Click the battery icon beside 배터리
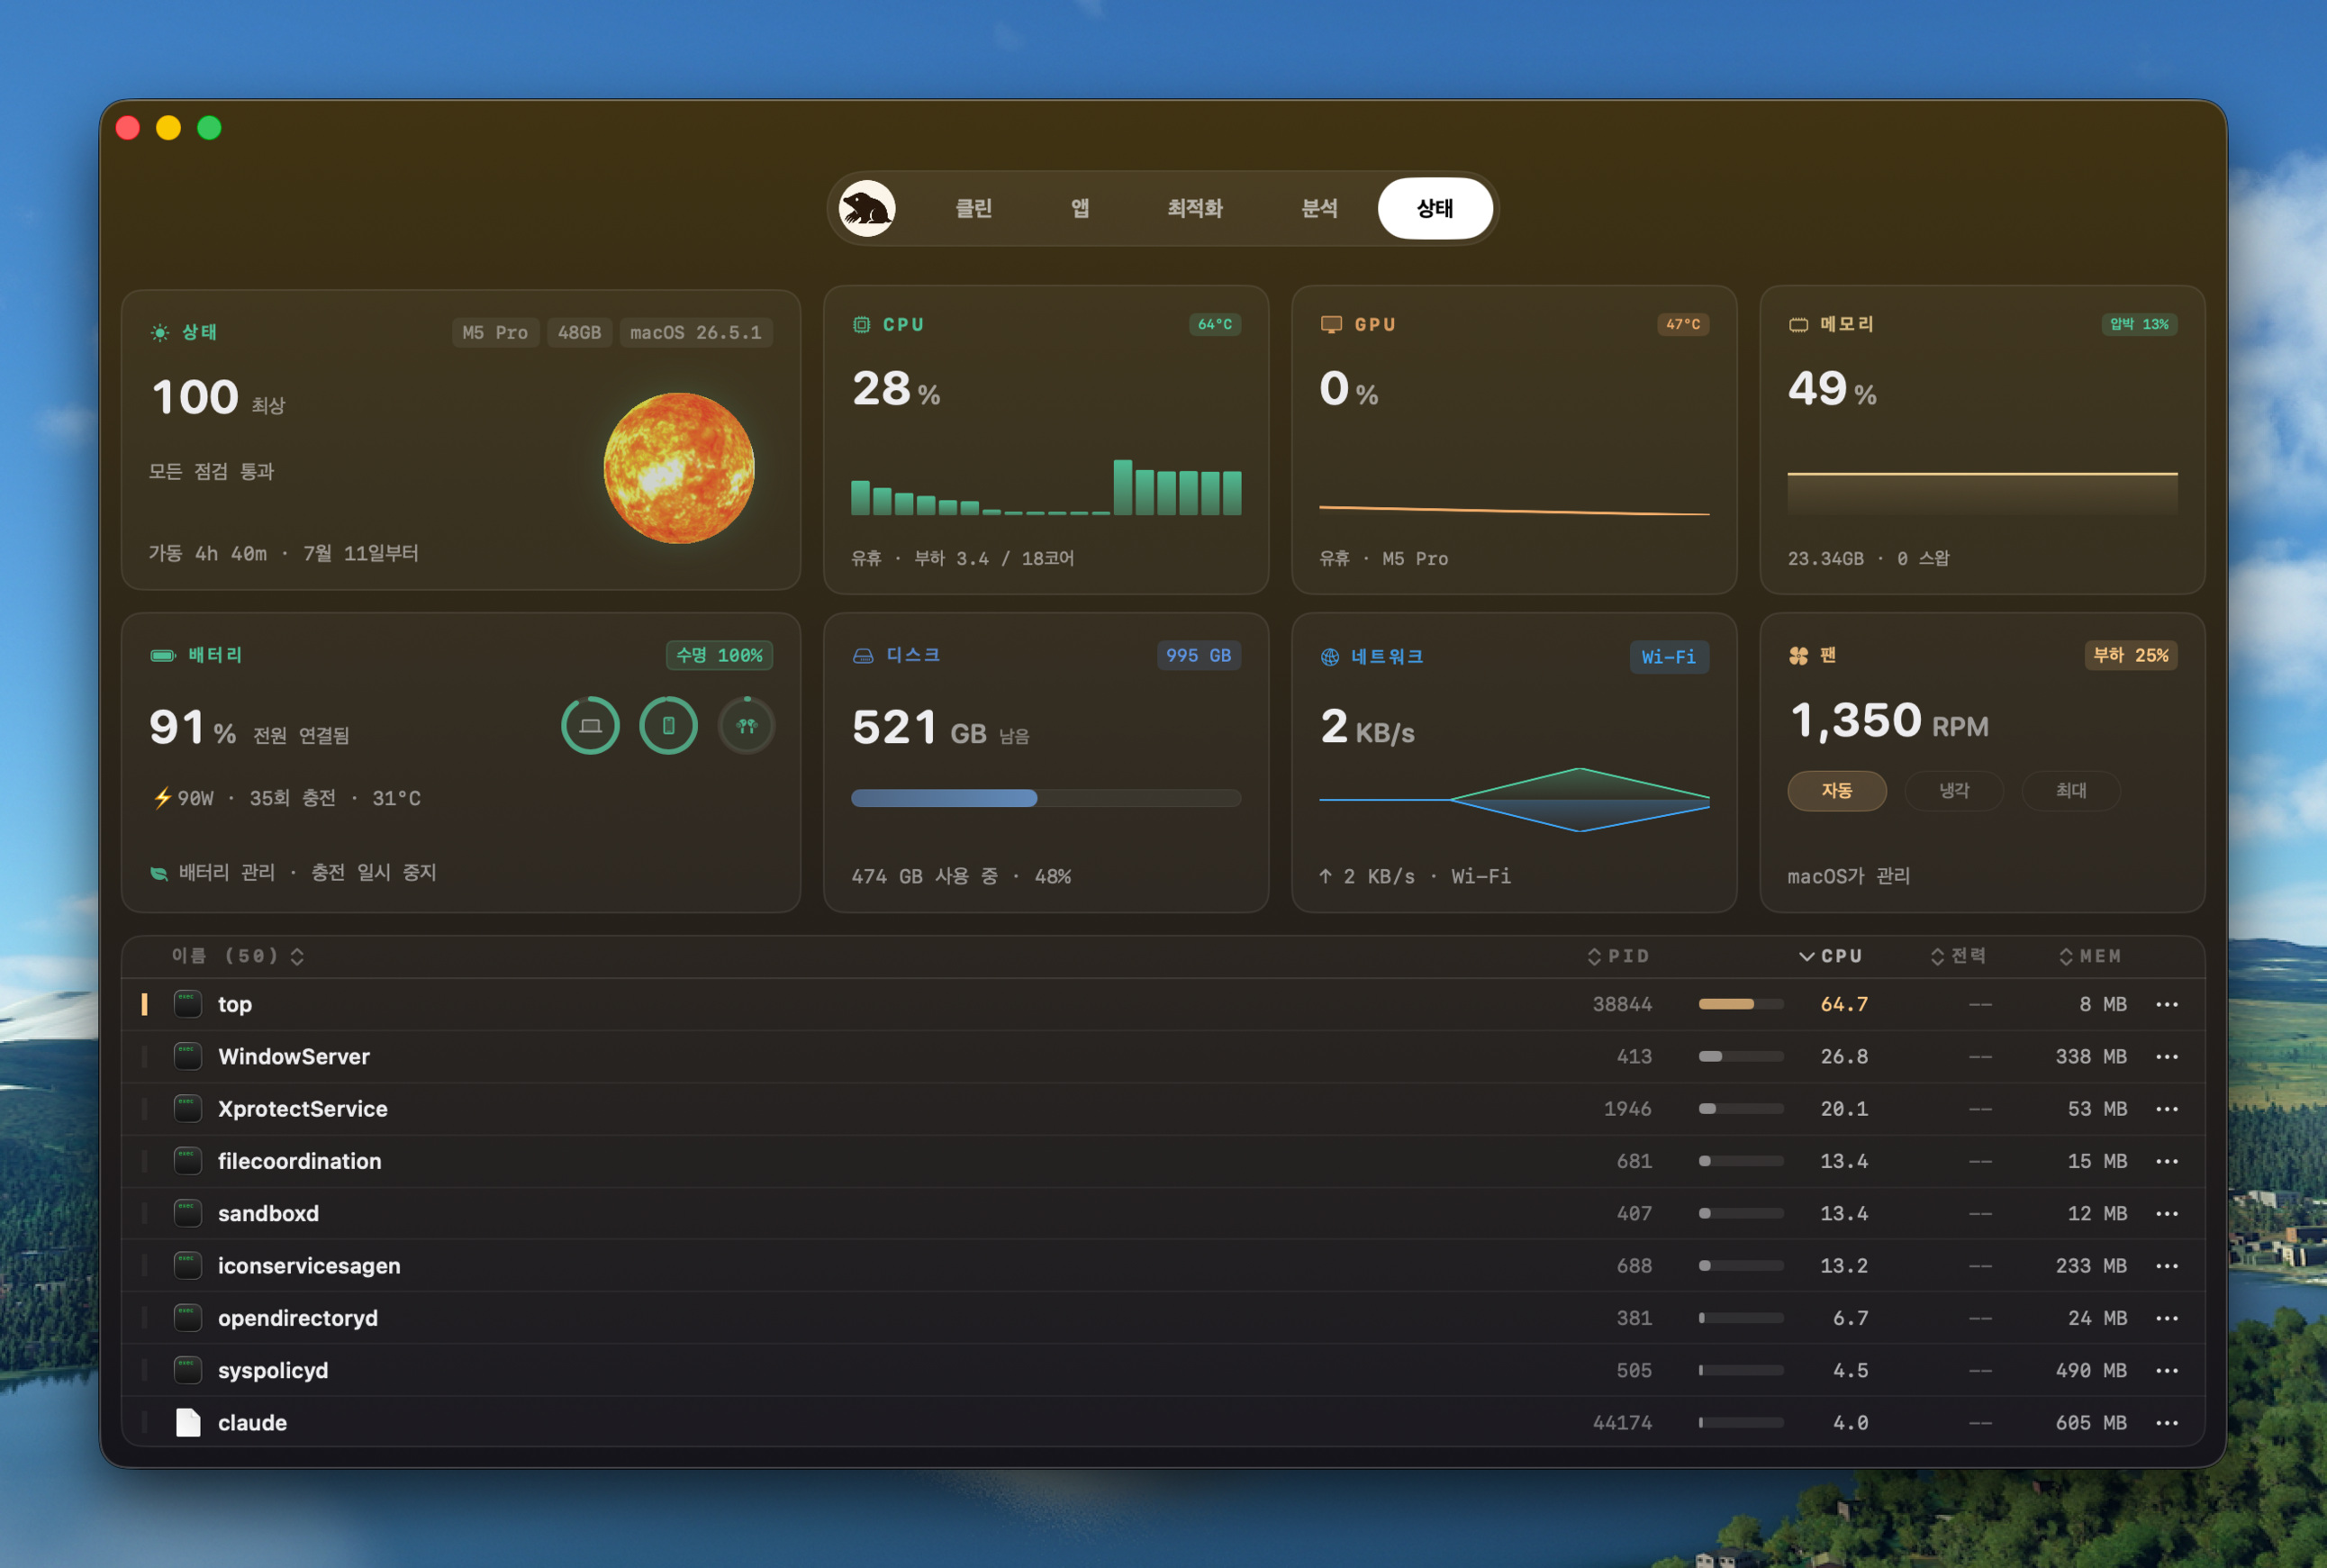The image size is (2327, 1568). pos(163,655)
